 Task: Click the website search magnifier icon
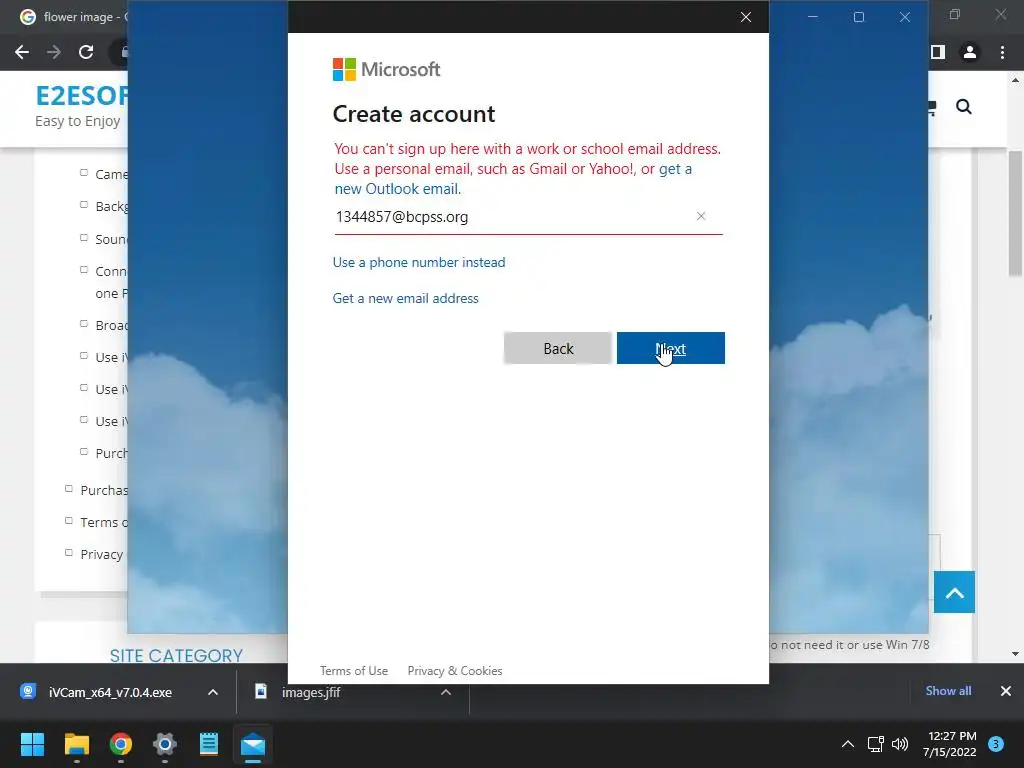(x=964, y=106)
